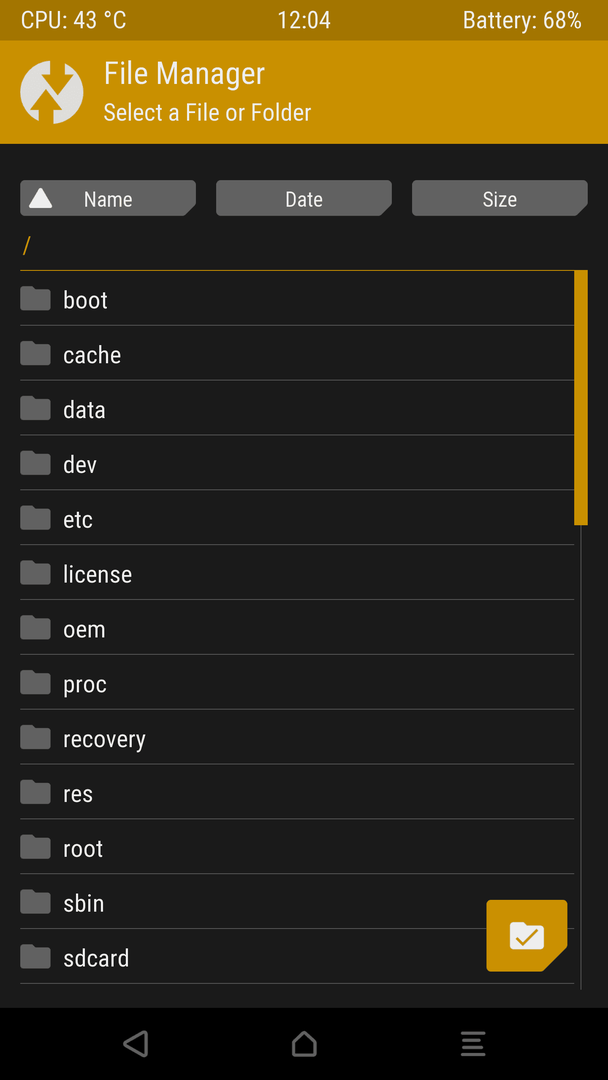This screenshot has width=608, height=1080.
Task: Toggle Name sort order ascending arrow
Action: (x=41, y=198)
